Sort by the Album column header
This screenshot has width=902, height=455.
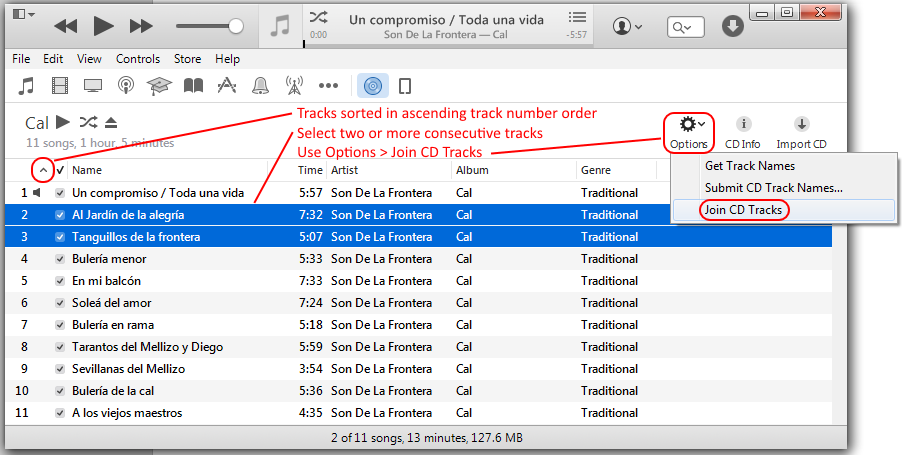click(x=472, y=170)
